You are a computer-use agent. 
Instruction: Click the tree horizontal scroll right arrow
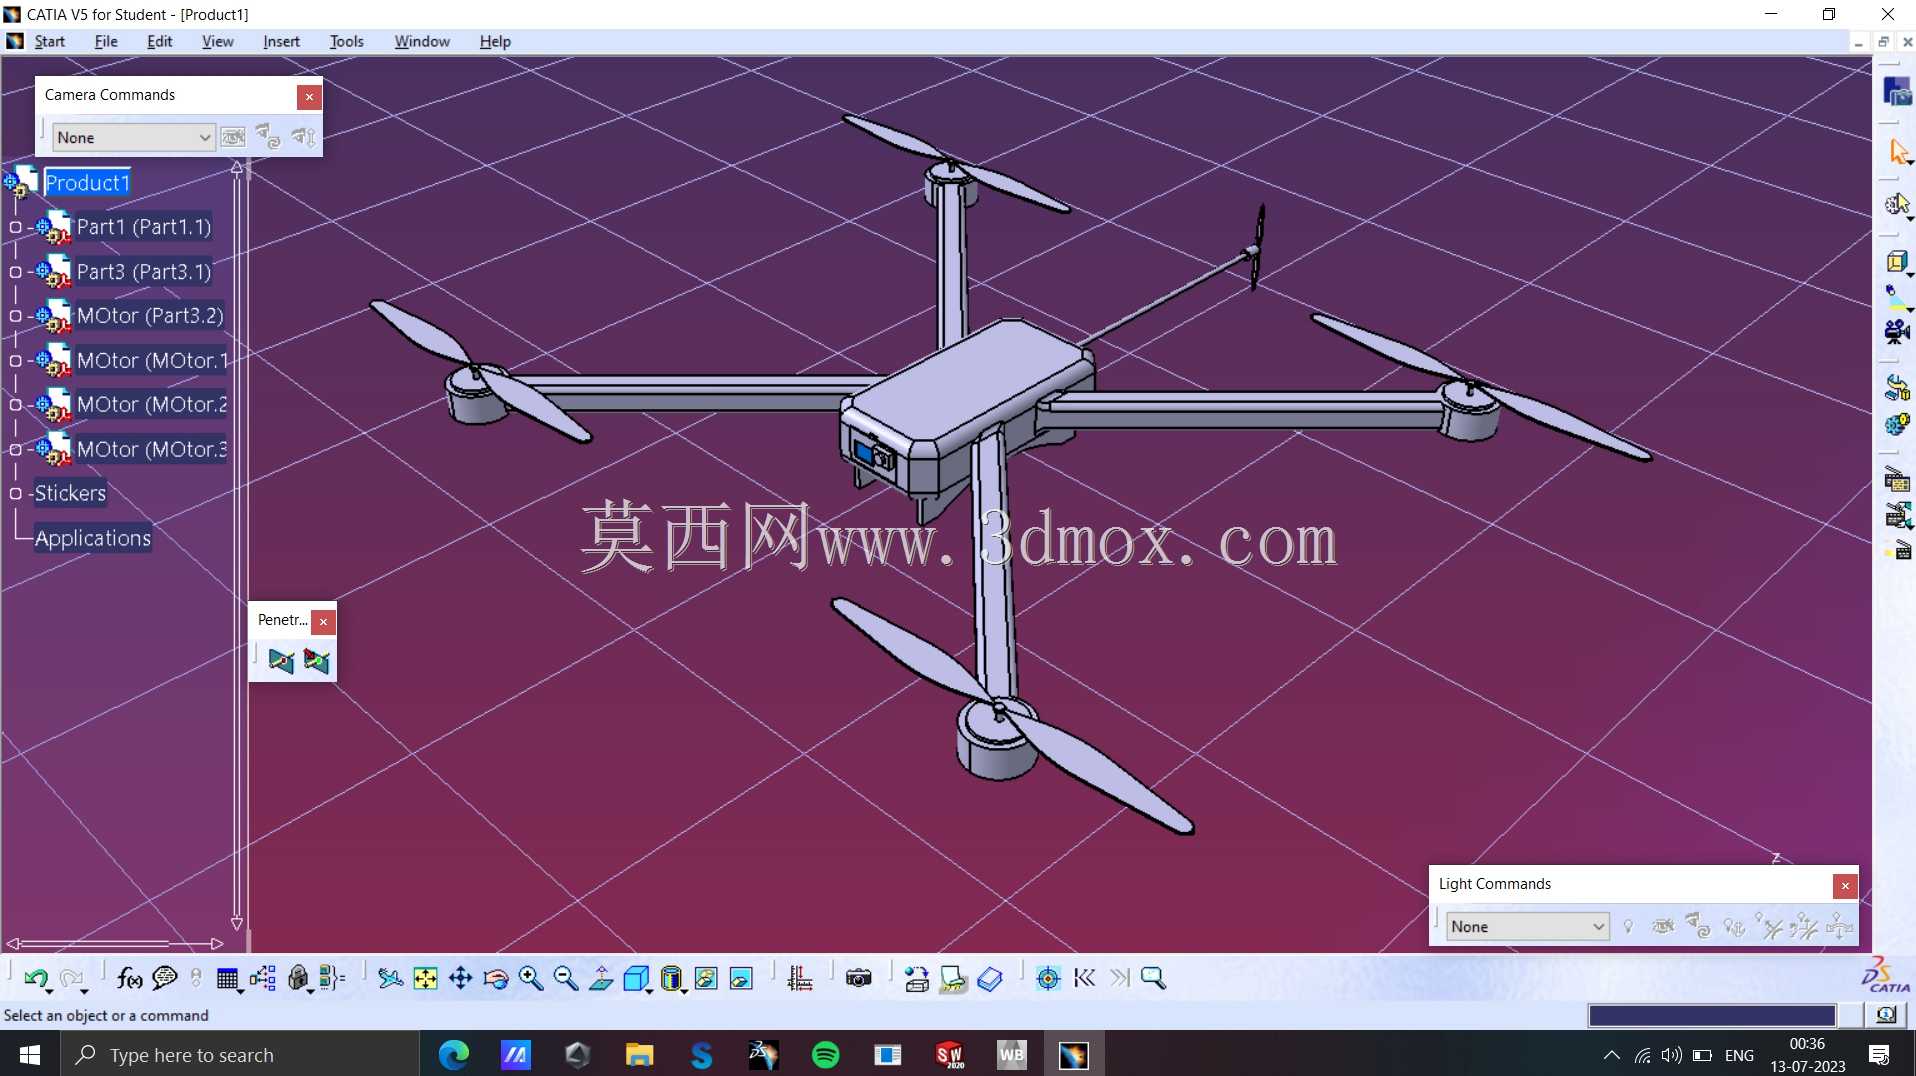[217, 943]
